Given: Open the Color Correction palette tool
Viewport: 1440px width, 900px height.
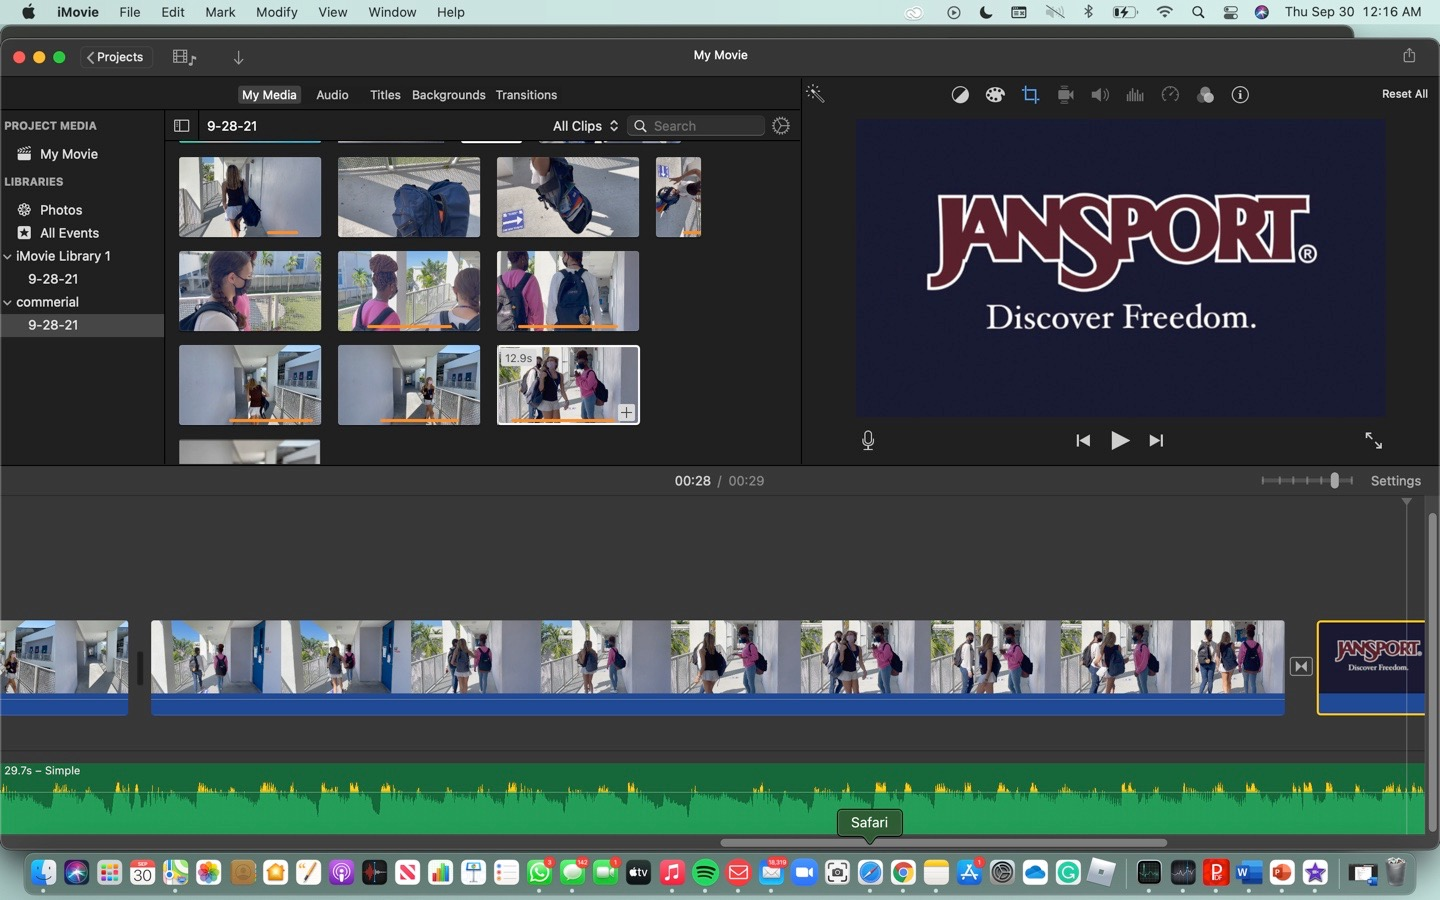Looking at the screenshot, I should tap(995, 95).
